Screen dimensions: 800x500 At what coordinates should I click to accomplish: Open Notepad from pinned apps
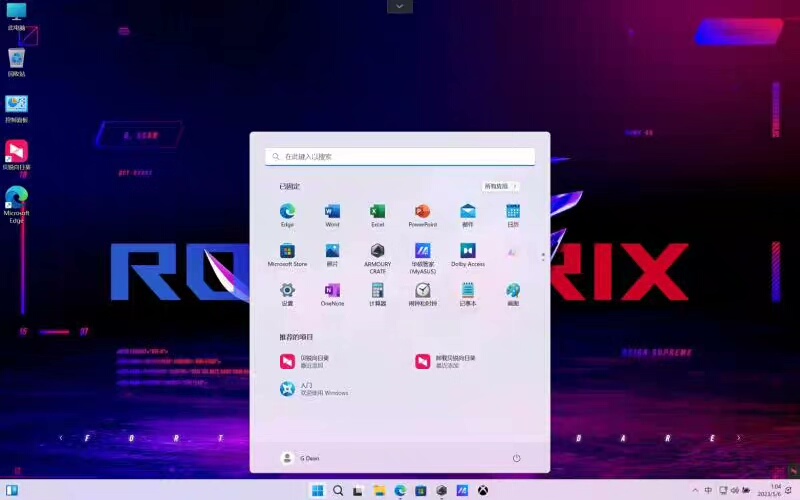(468, 294)
